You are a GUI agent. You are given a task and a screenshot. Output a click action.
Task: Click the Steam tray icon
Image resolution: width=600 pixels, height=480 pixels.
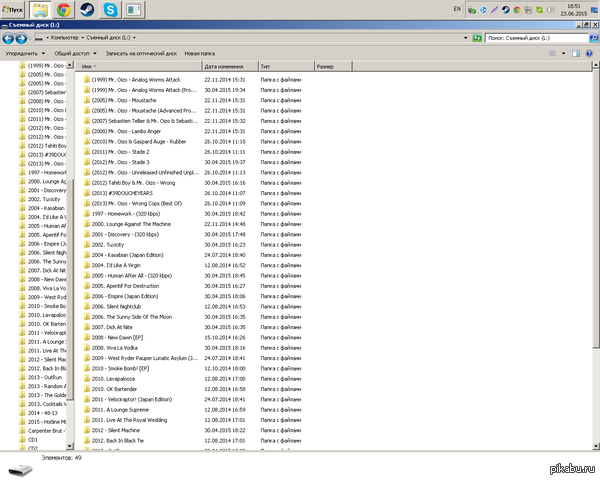pyautogui.click(x=505, y=10)
